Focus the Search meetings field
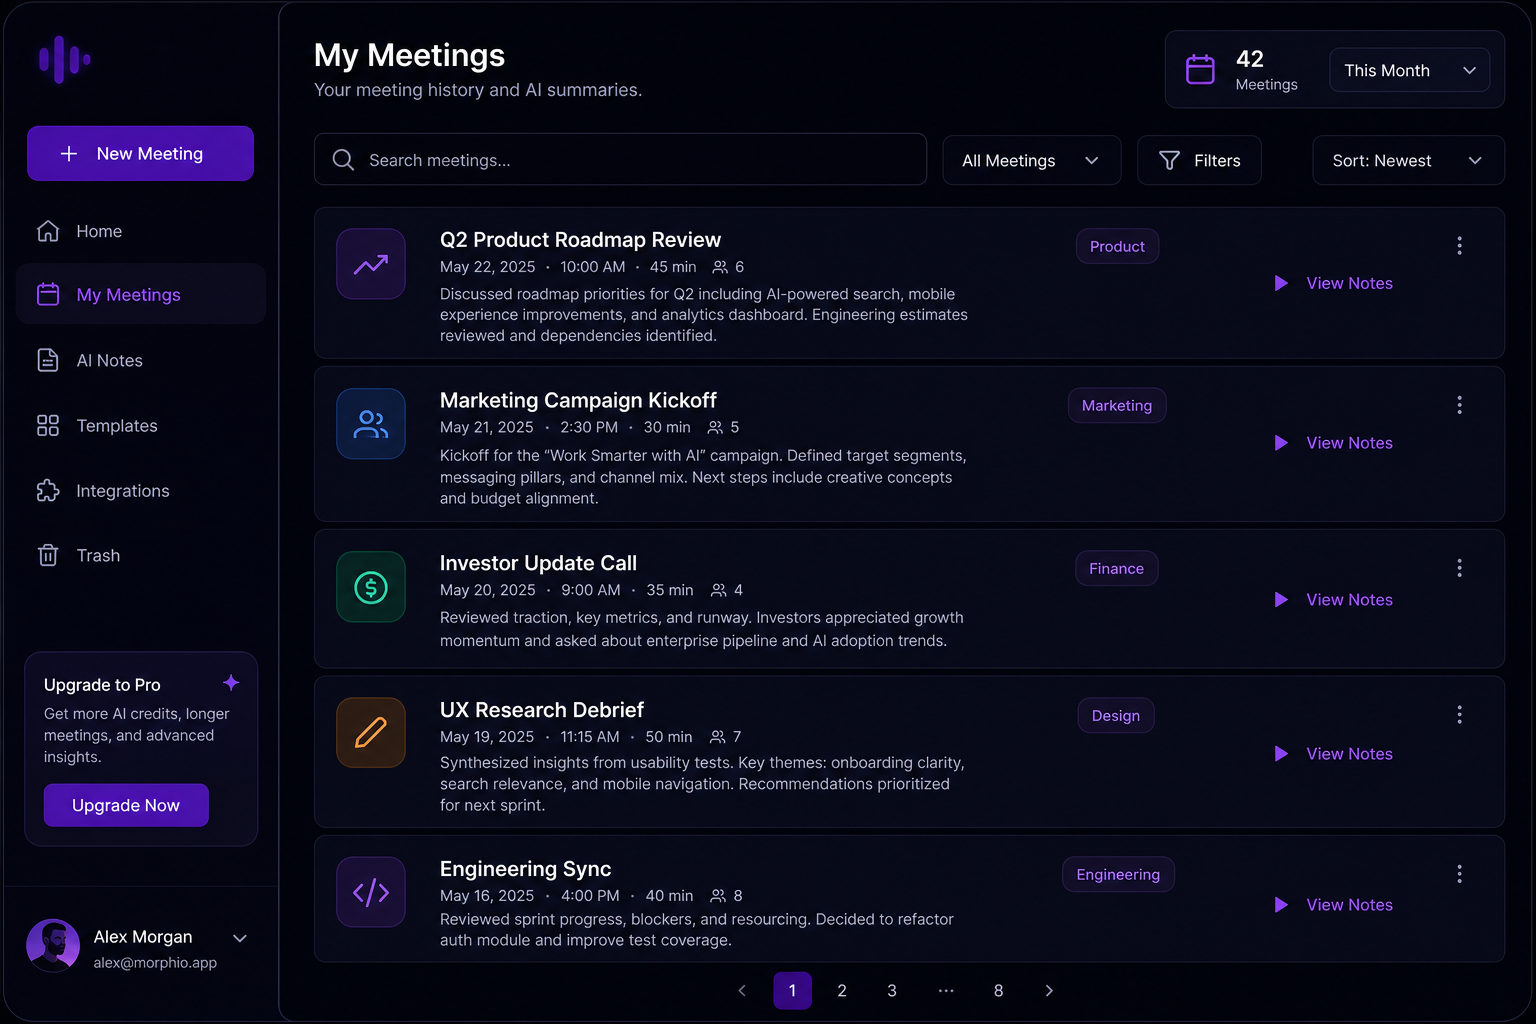Screen dimensions: 1536x1024 pos(620,160)
